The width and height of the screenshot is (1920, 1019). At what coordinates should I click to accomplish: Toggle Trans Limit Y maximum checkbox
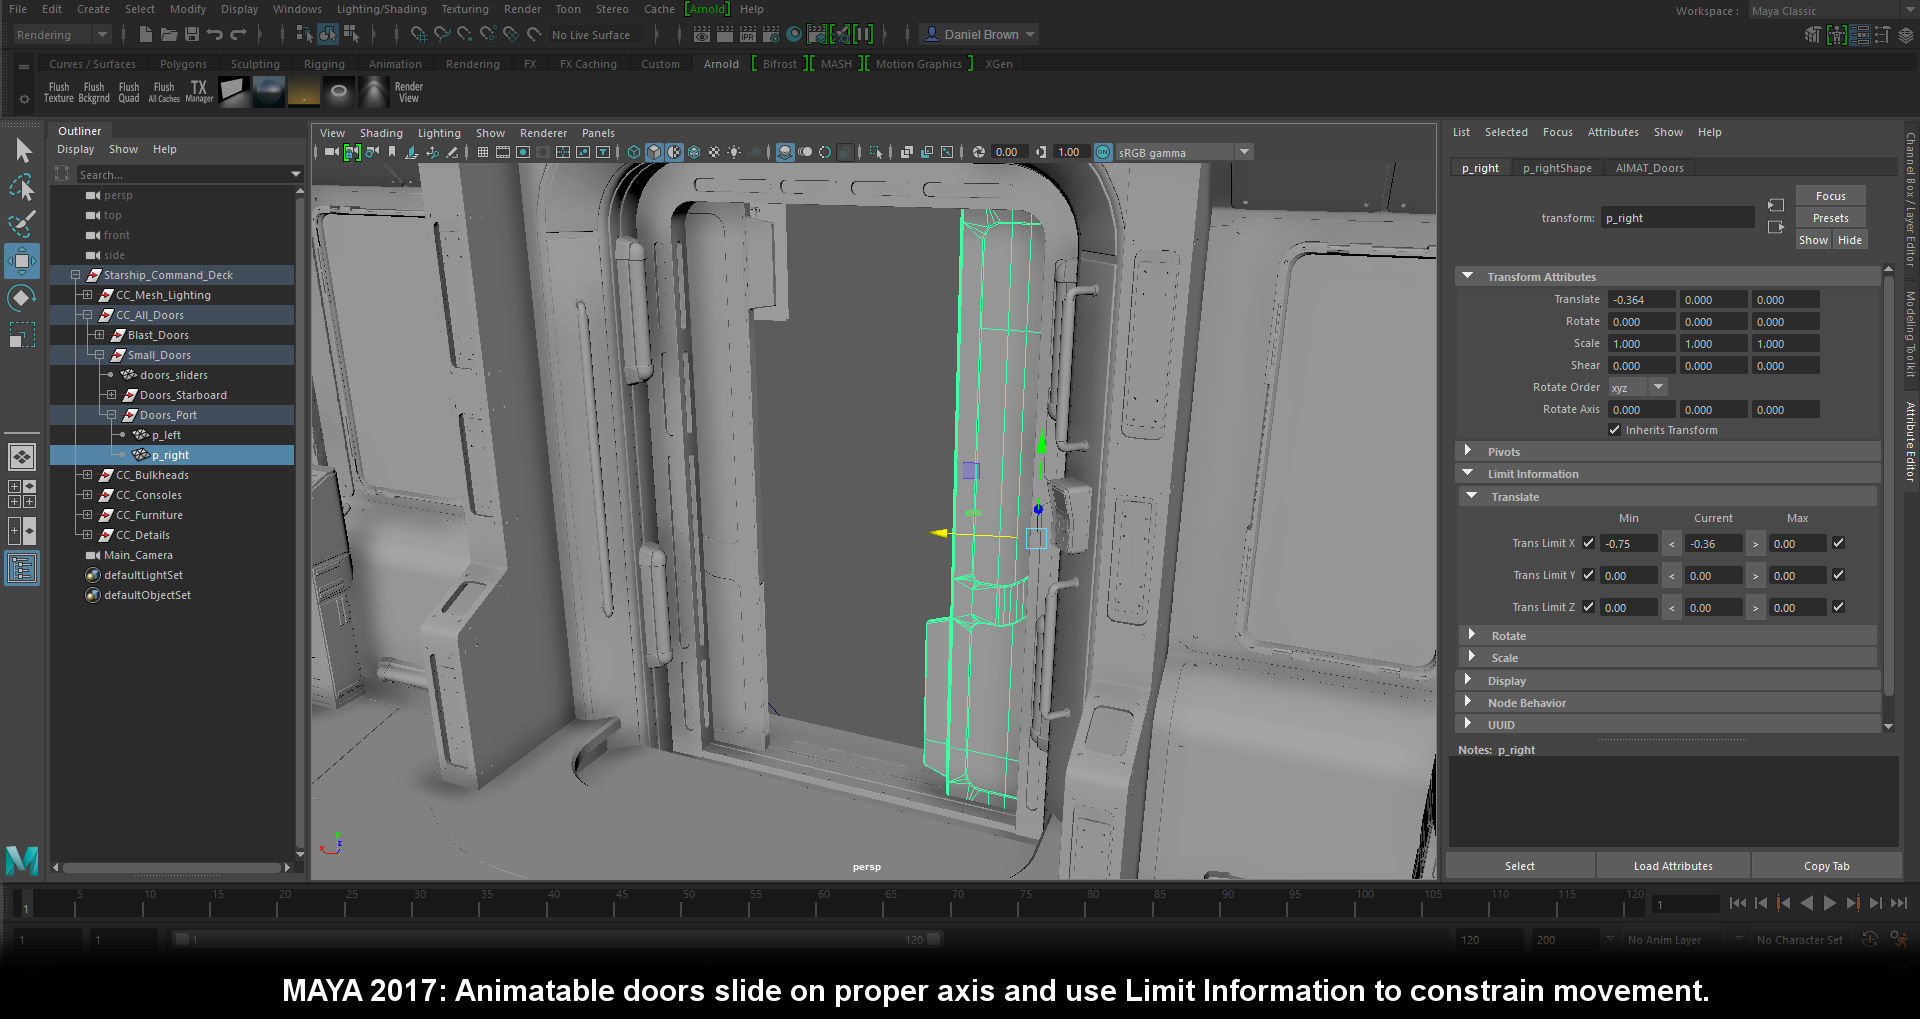point(1838,575)
